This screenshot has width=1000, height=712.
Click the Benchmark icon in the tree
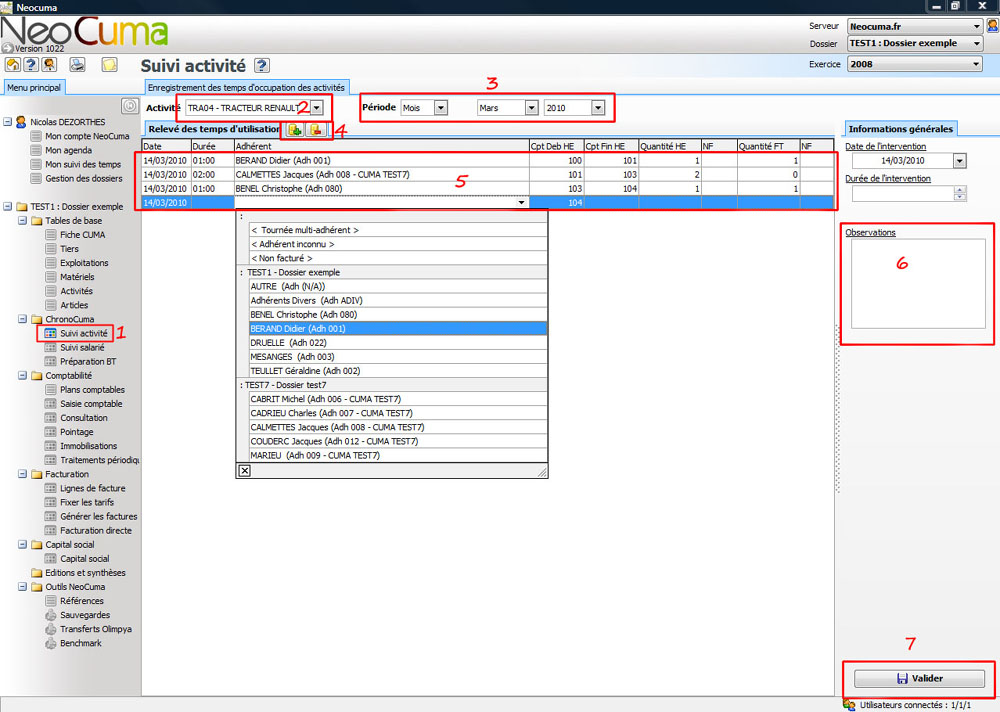(x=50, y=643)
